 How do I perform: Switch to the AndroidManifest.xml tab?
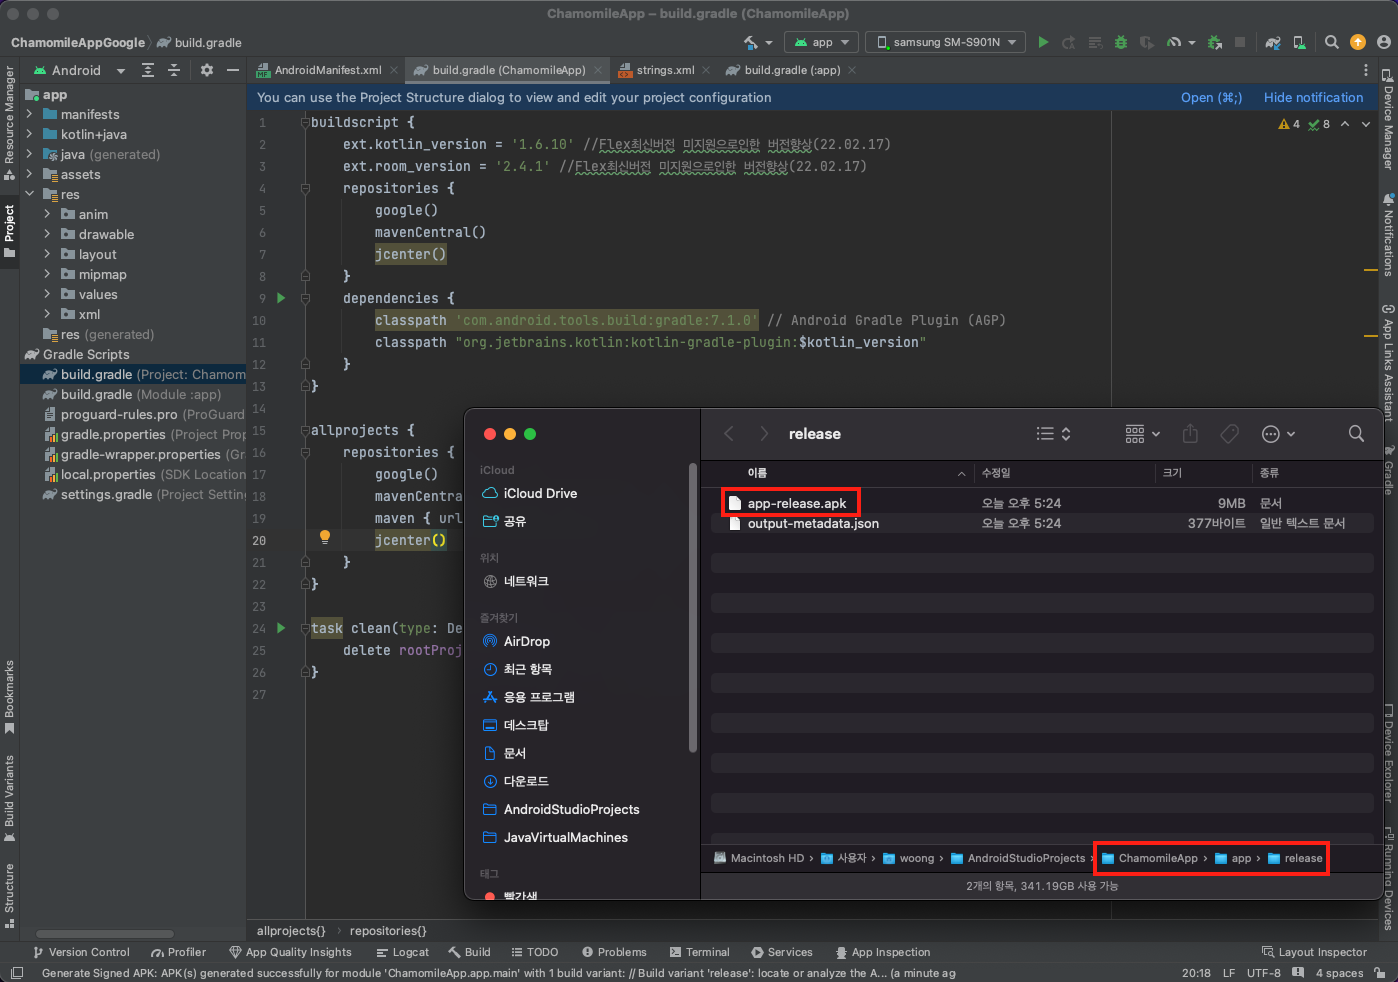(x=327, y=70)
